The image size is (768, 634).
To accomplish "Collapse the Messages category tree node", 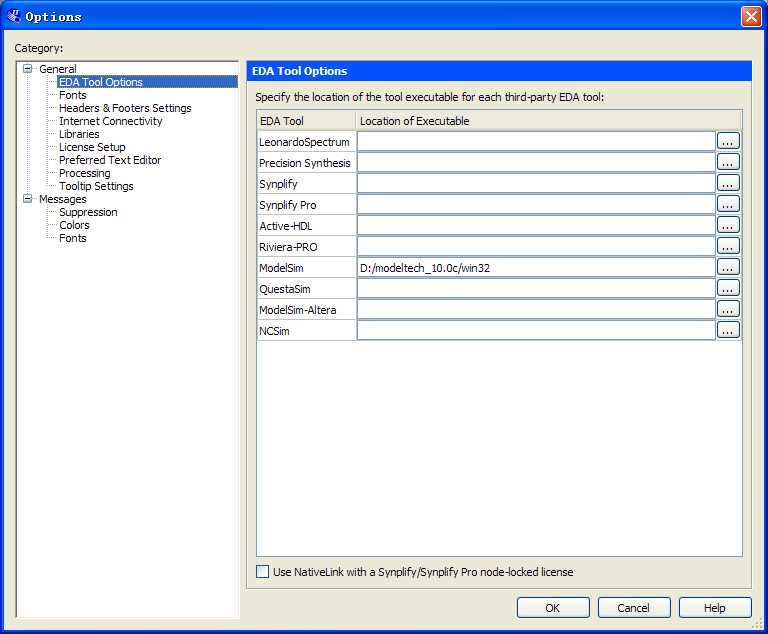I will 28,198.
